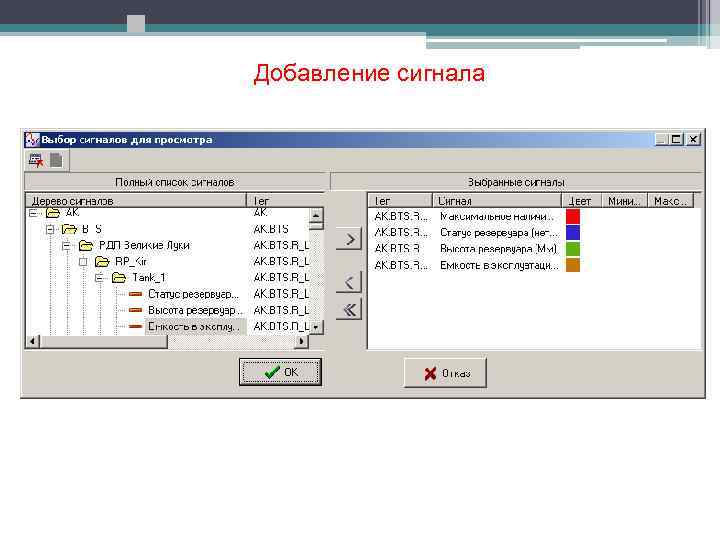Click signal icon beside Высота резервуар

coord(135,310)
